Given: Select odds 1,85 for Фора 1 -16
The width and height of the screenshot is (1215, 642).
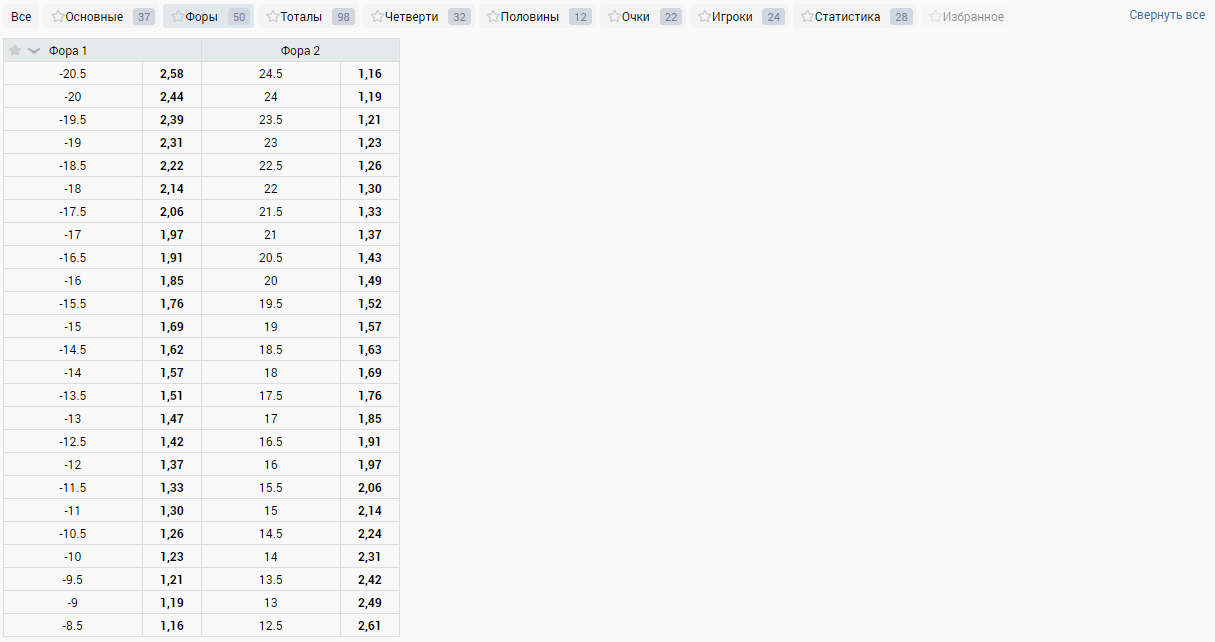Looking at the screenshot, I should tap(172, 281).
